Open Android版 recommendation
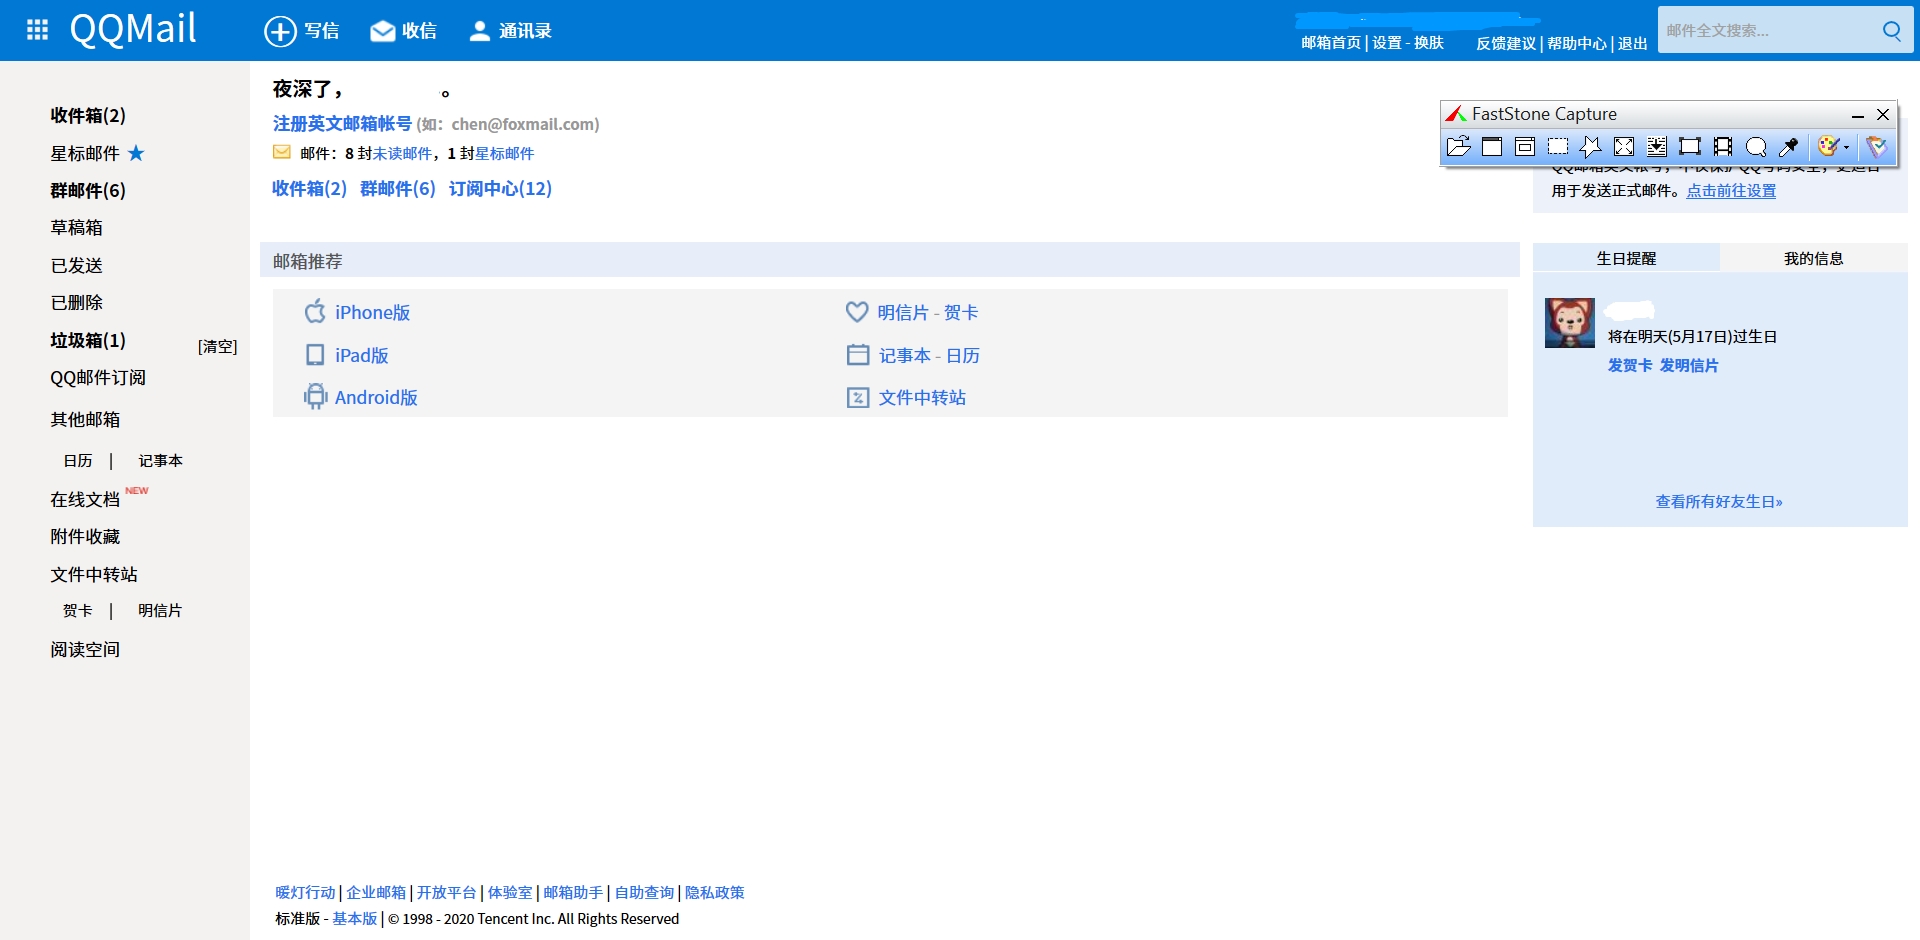1920x940 pixels. tap(361, 397)
